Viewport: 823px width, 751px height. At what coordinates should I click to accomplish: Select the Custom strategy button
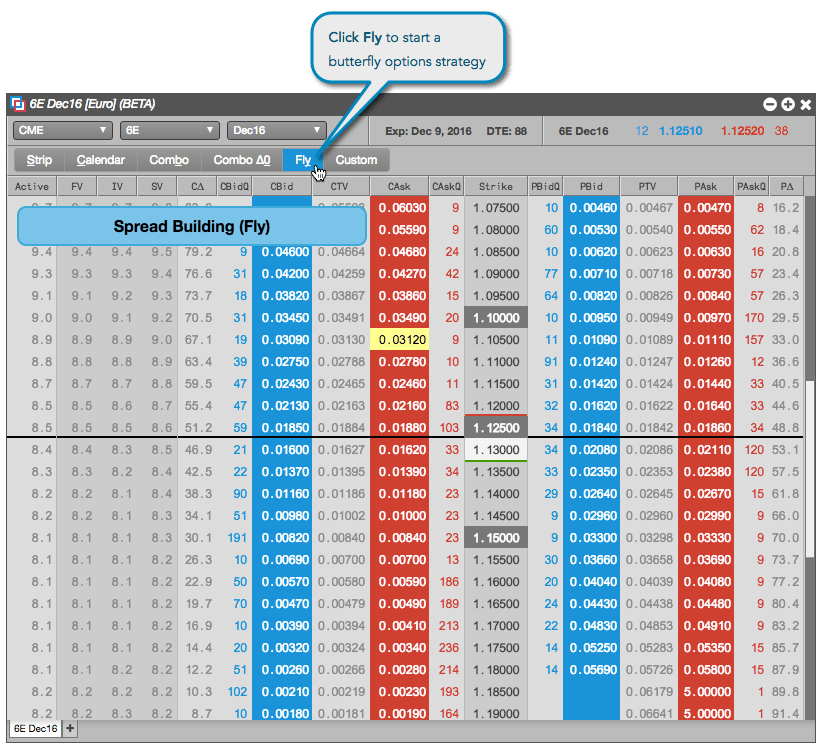click(x=356, y=160)
